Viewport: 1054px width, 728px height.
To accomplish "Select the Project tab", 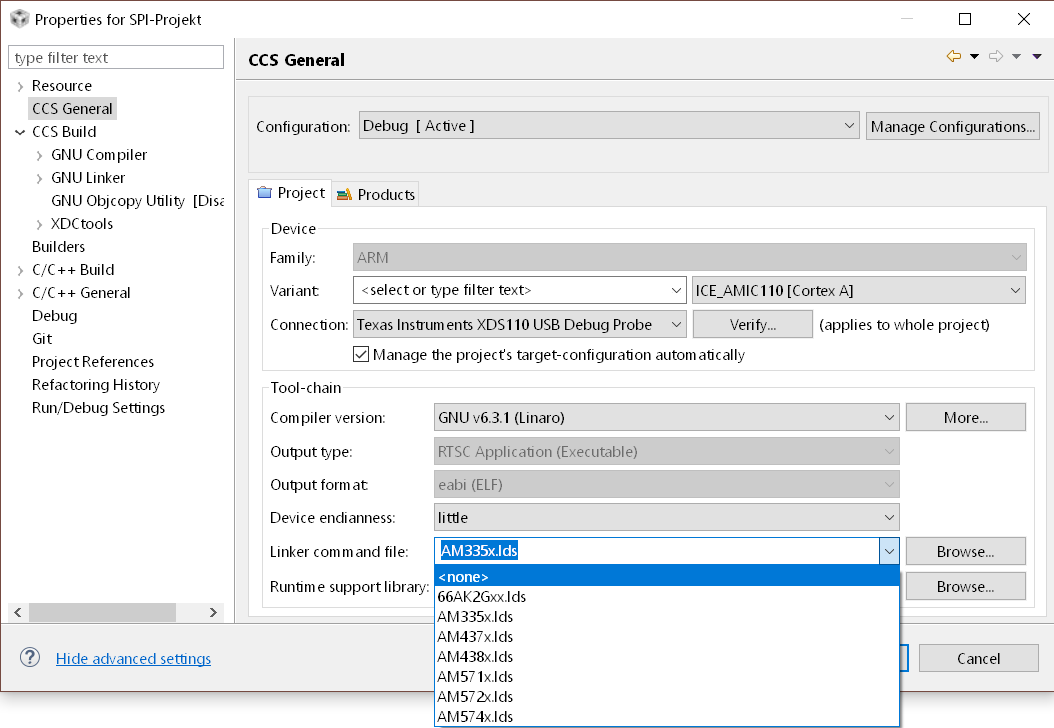I will 292,193.
